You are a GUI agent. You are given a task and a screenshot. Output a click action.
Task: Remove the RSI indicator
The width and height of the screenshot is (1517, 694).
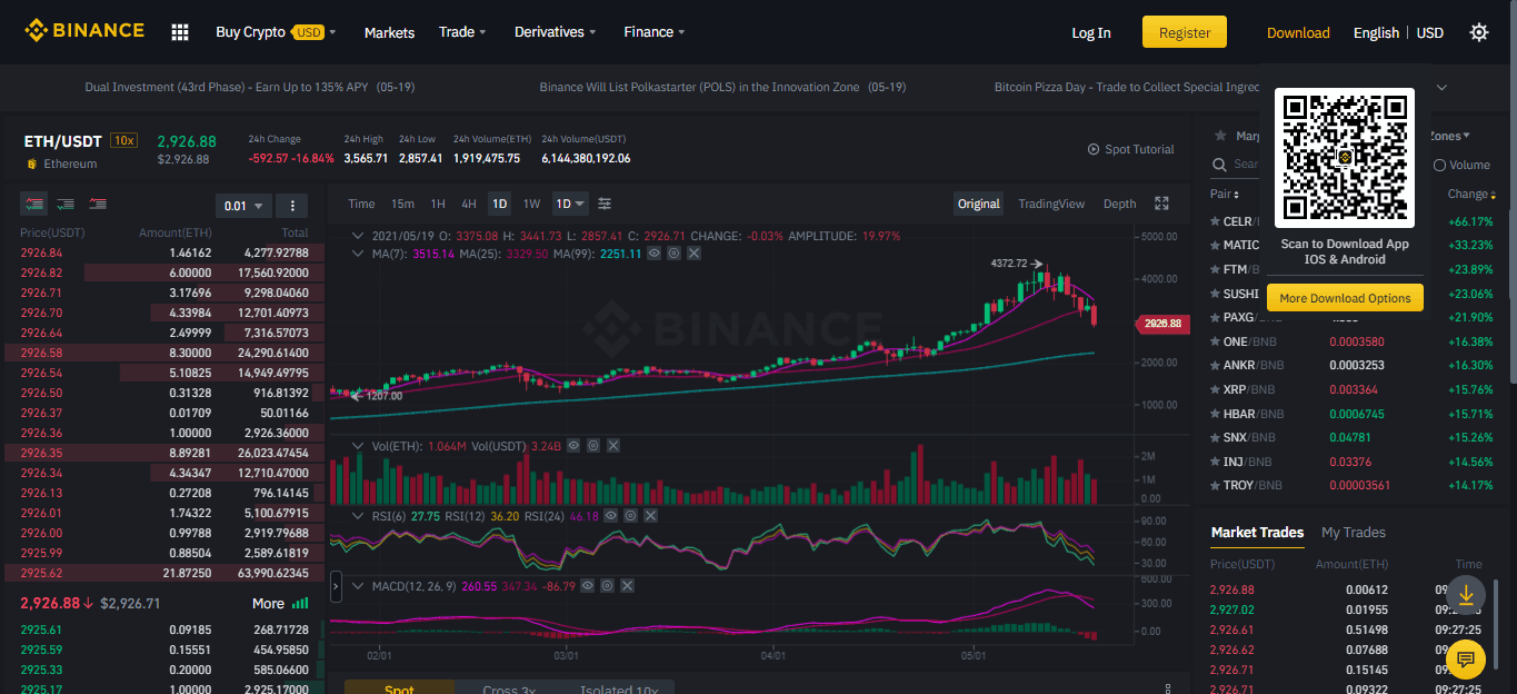click(650, 516)
